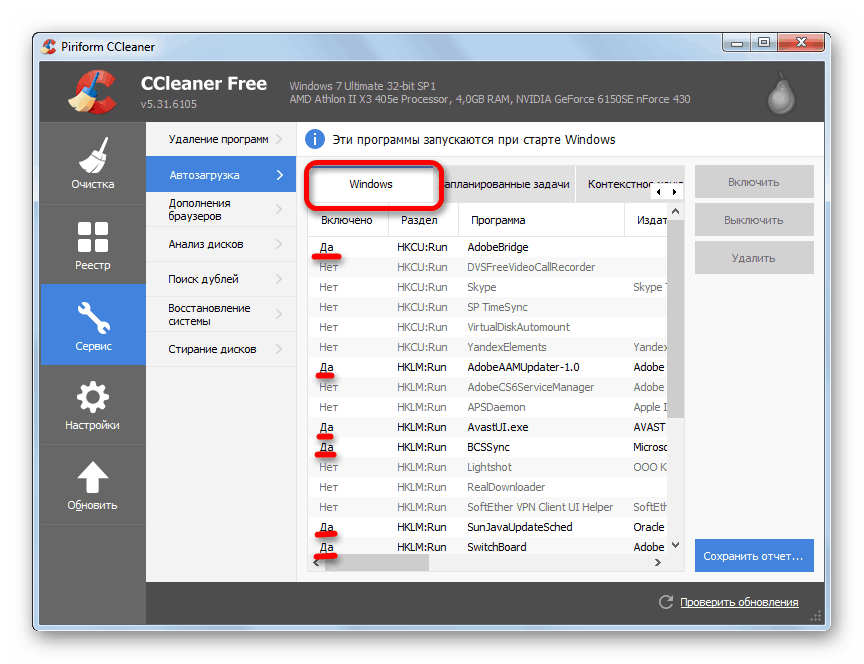
Task: Click the Проверить обновления link
Action: coord(739,602)
